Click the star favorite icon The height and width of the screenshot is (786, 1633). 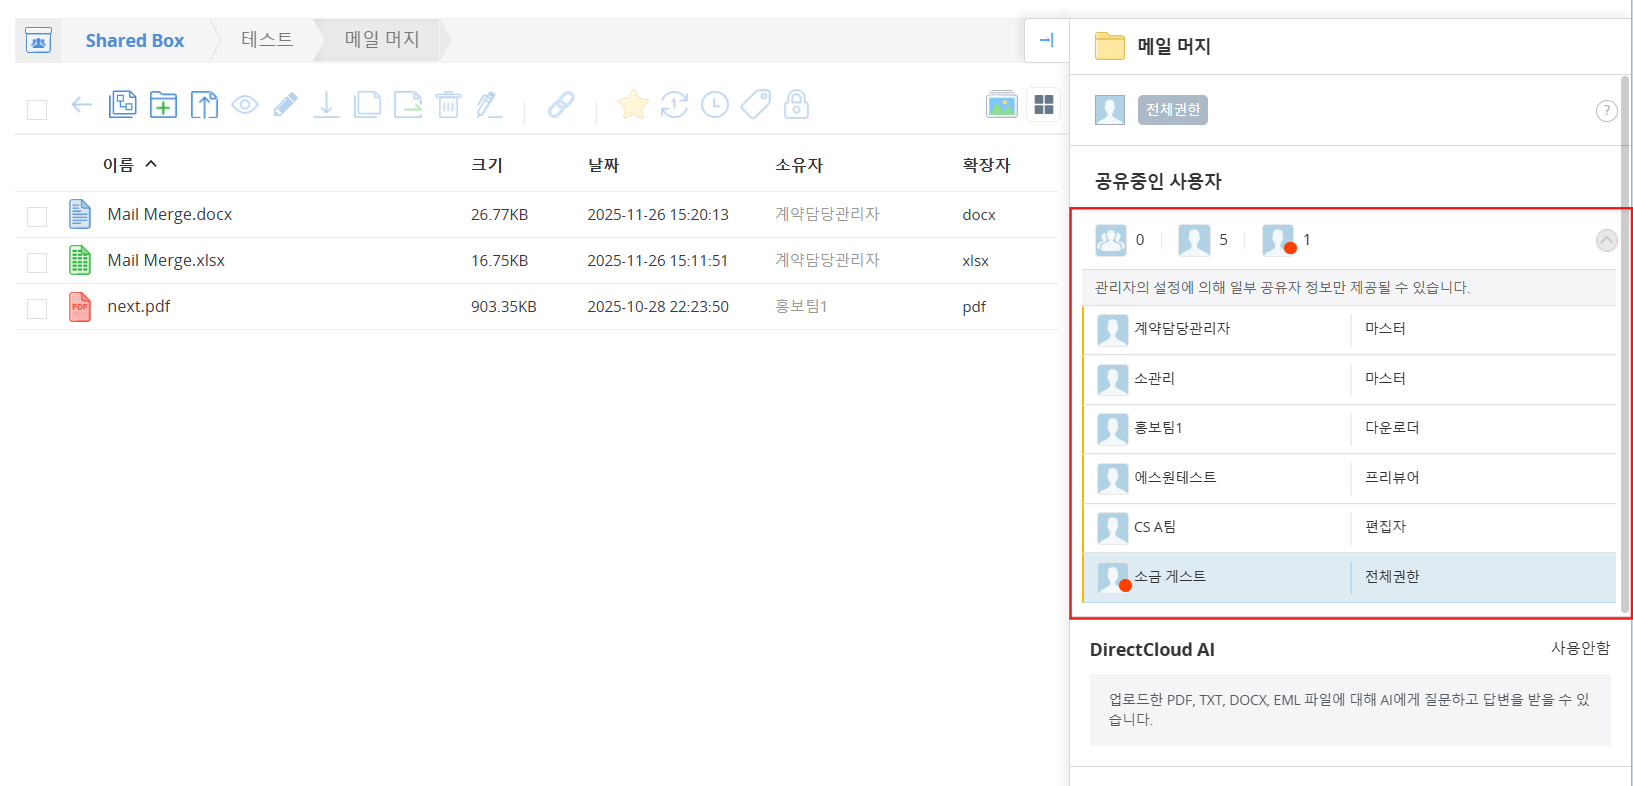(x=633, y=105)
